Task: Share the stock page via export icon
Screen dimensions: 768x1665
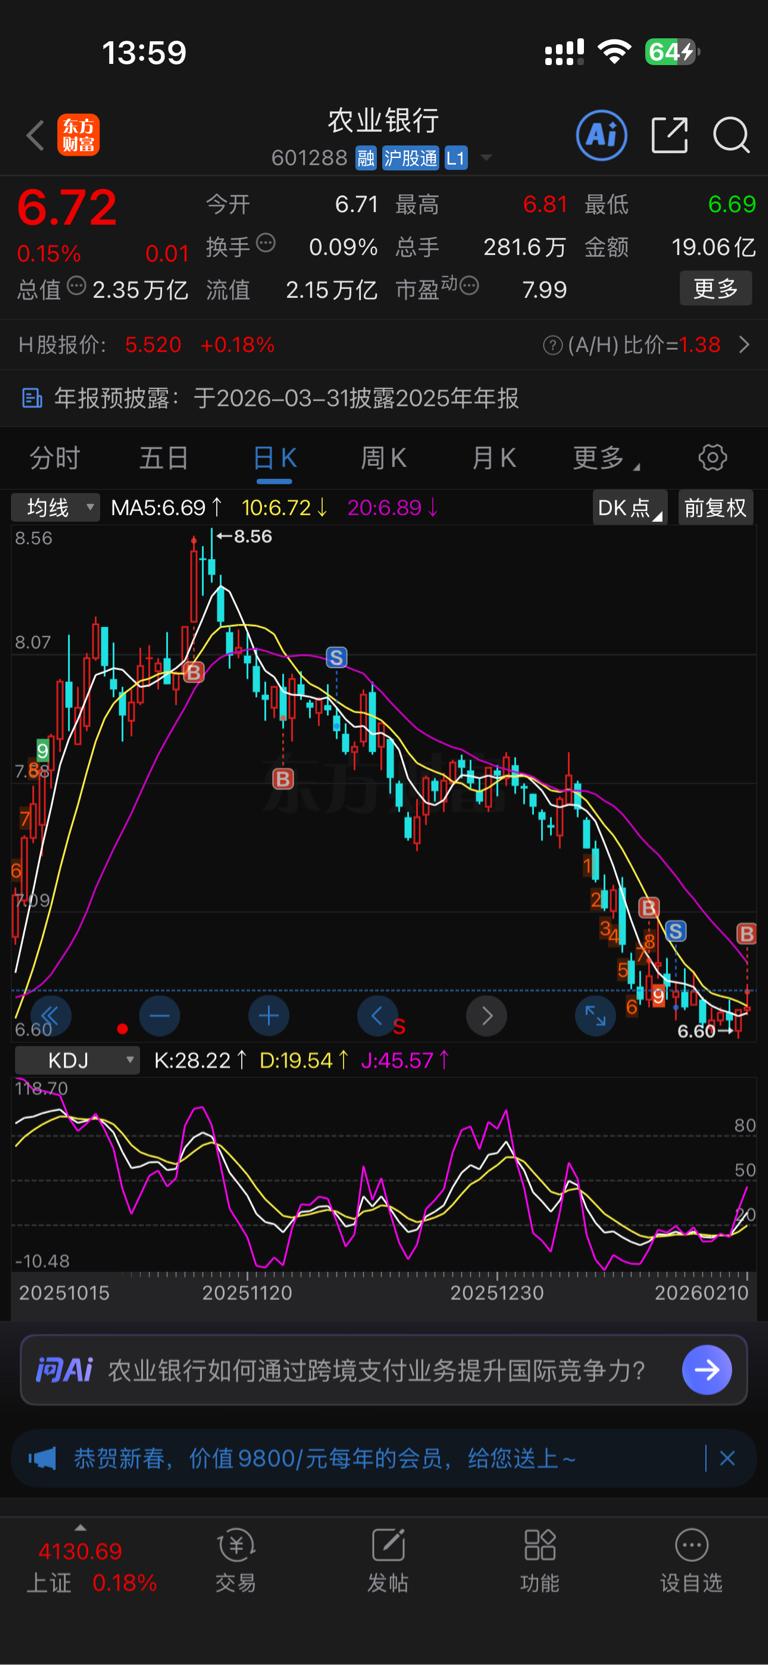Action: tap(669, 135)
